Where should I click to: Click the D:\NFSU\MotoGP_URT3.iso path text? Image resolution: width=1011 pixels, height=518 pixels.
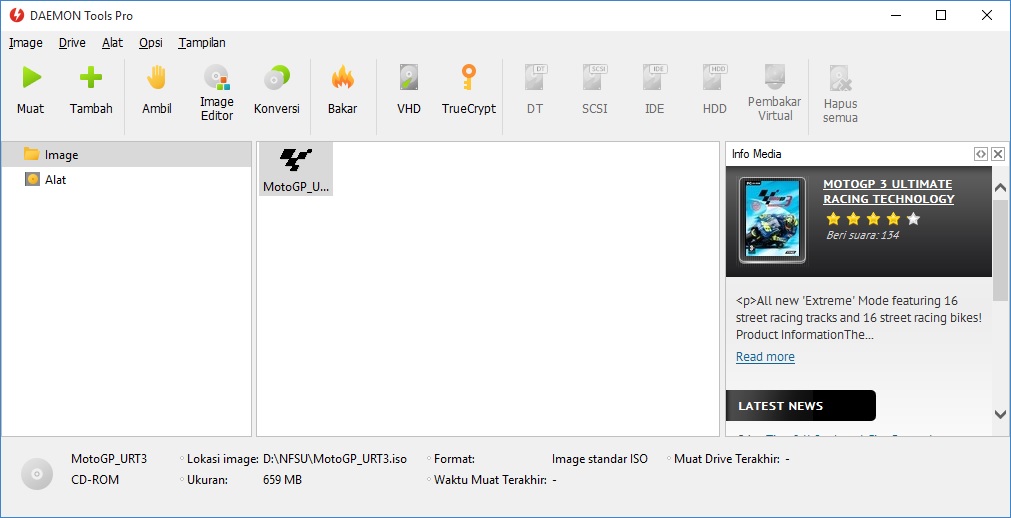coord(335,459)
